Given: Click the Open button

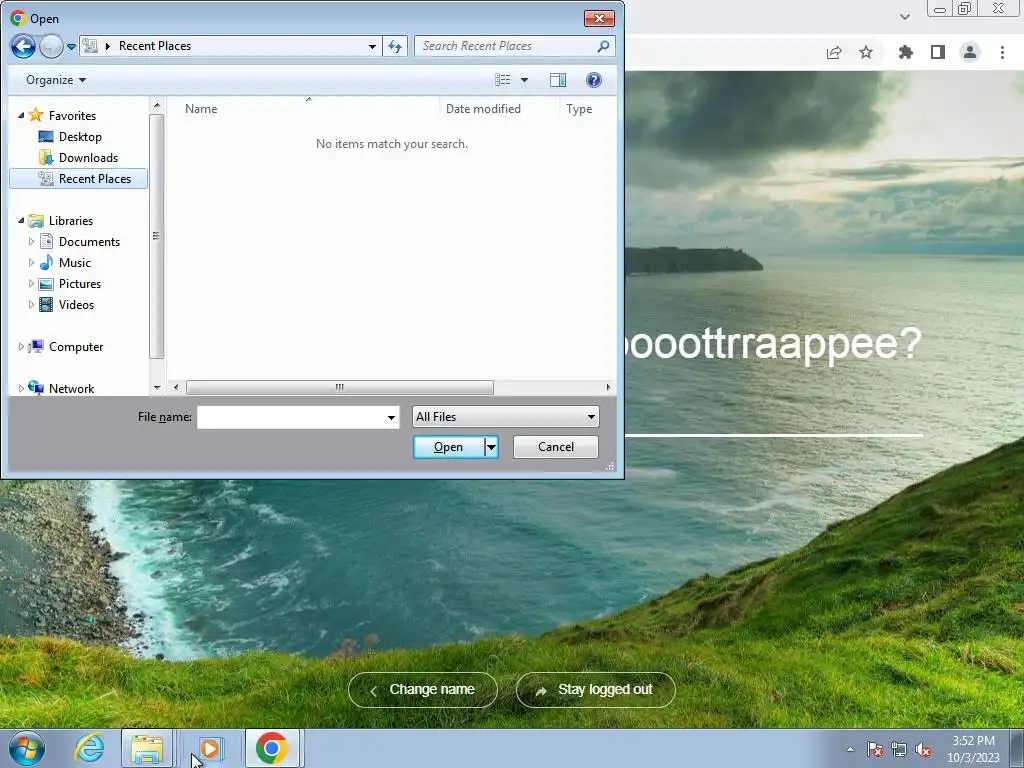Looking at the screenshot, I should (449, 447).
